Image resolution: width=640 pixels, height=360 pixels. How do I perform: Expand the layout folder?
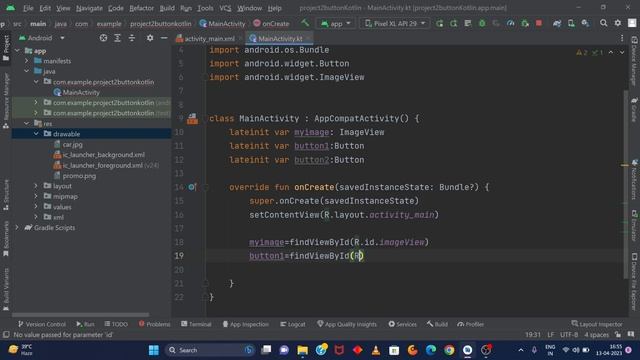point(36,186)
